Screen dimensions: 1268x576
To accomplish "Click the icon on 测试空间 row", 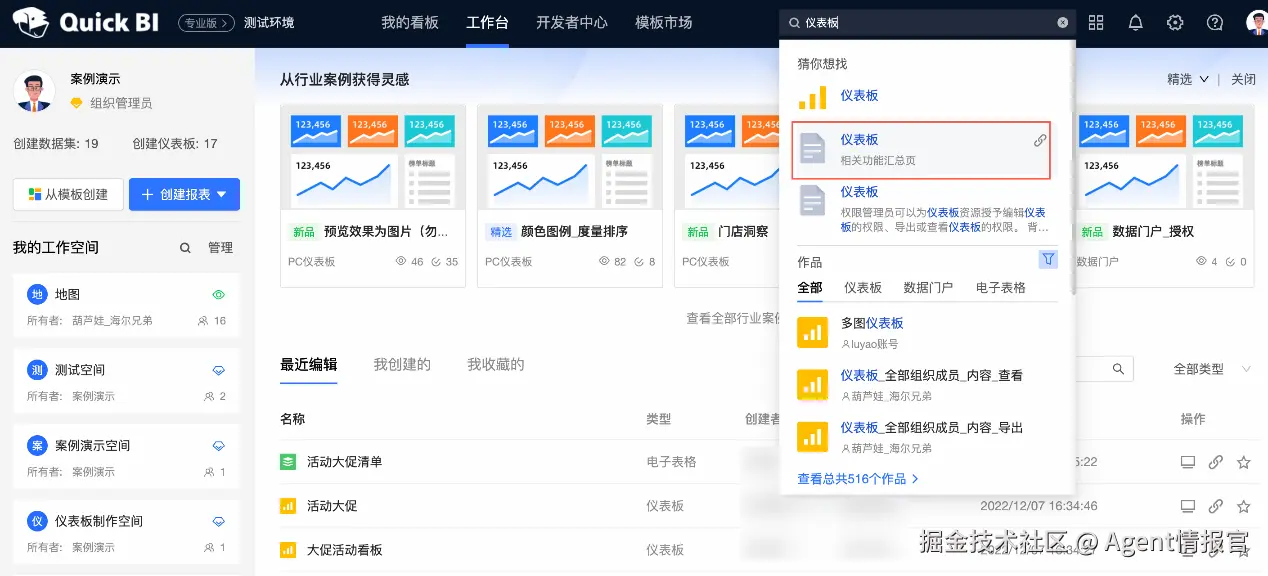I will pos(219,370).
